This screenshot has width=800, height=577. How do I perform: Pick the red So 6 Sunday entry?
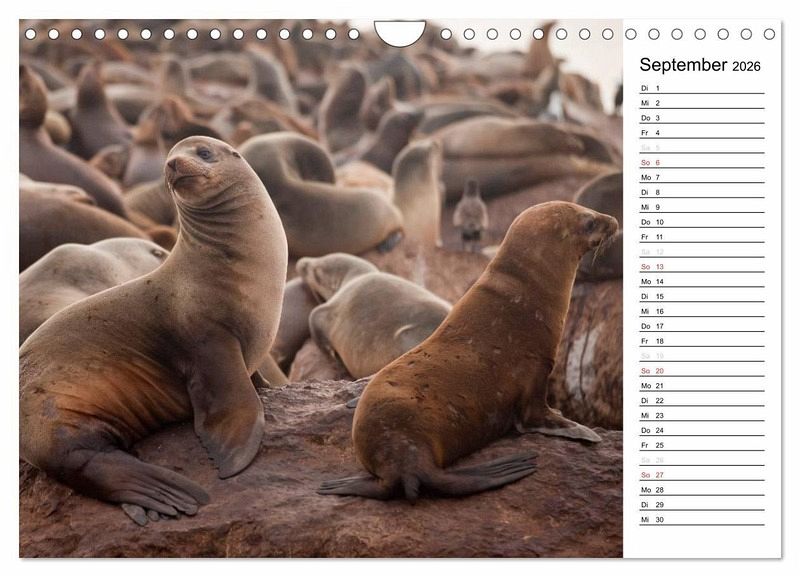point(701,162)
